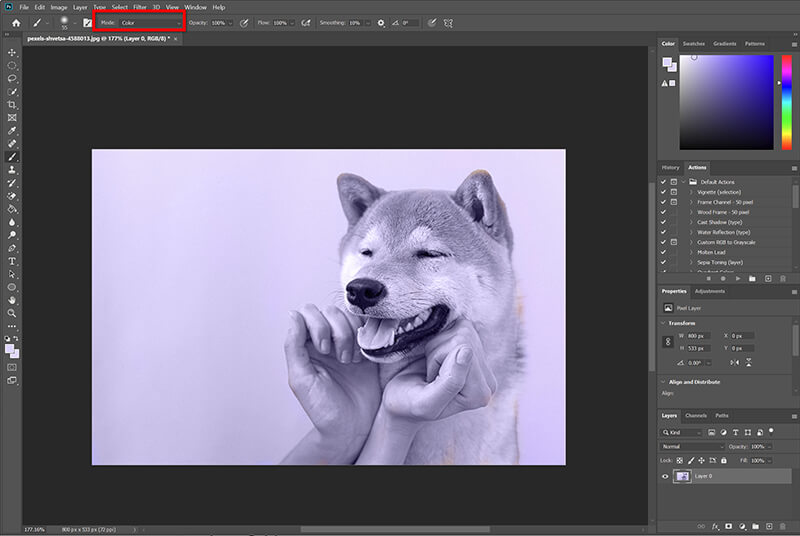
Task: Collapse the Default Actions set
Action: click(684, 182)
